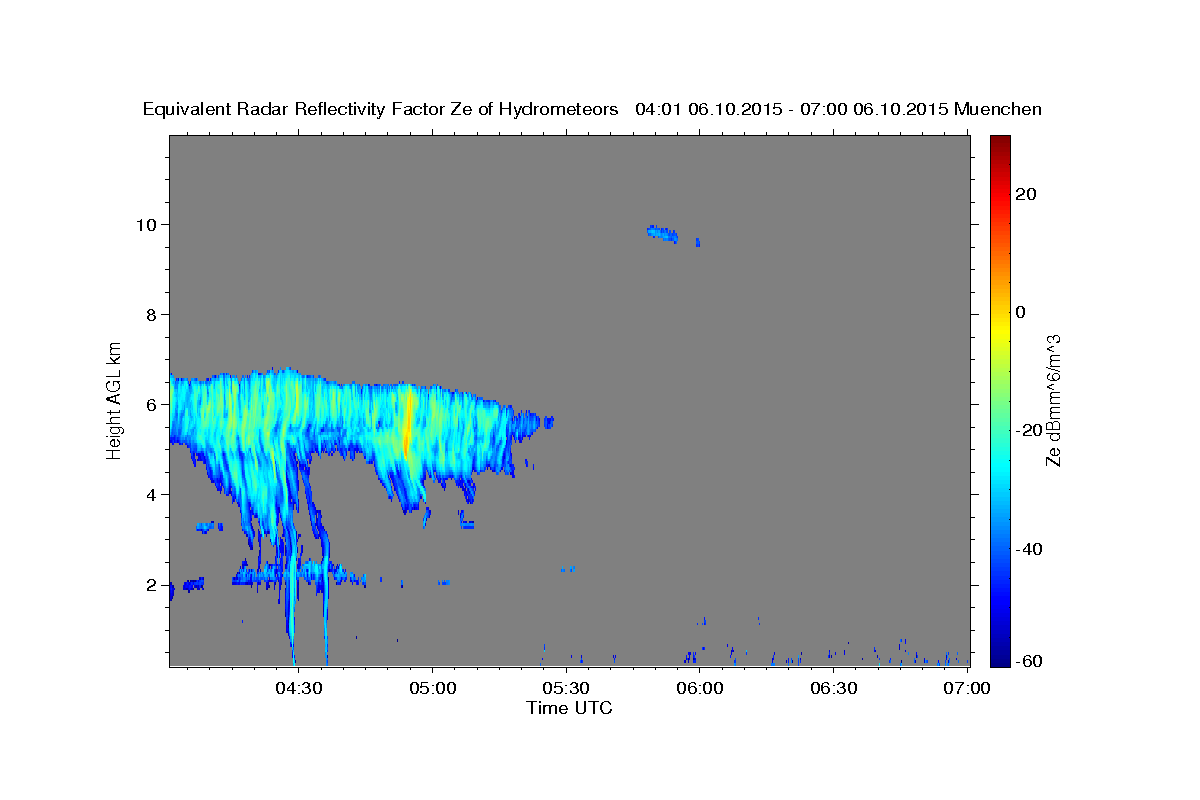Click the height tick label '8'
The height and width of the screenshot is (800, 1200).
[x=153, y=314]
